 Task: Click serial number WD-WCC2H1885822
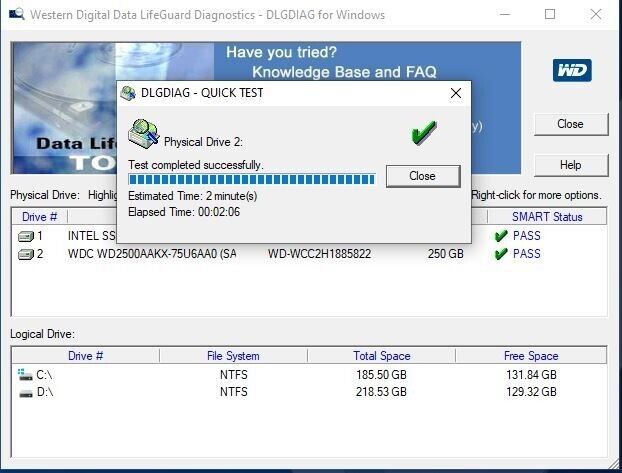point(319,254)
